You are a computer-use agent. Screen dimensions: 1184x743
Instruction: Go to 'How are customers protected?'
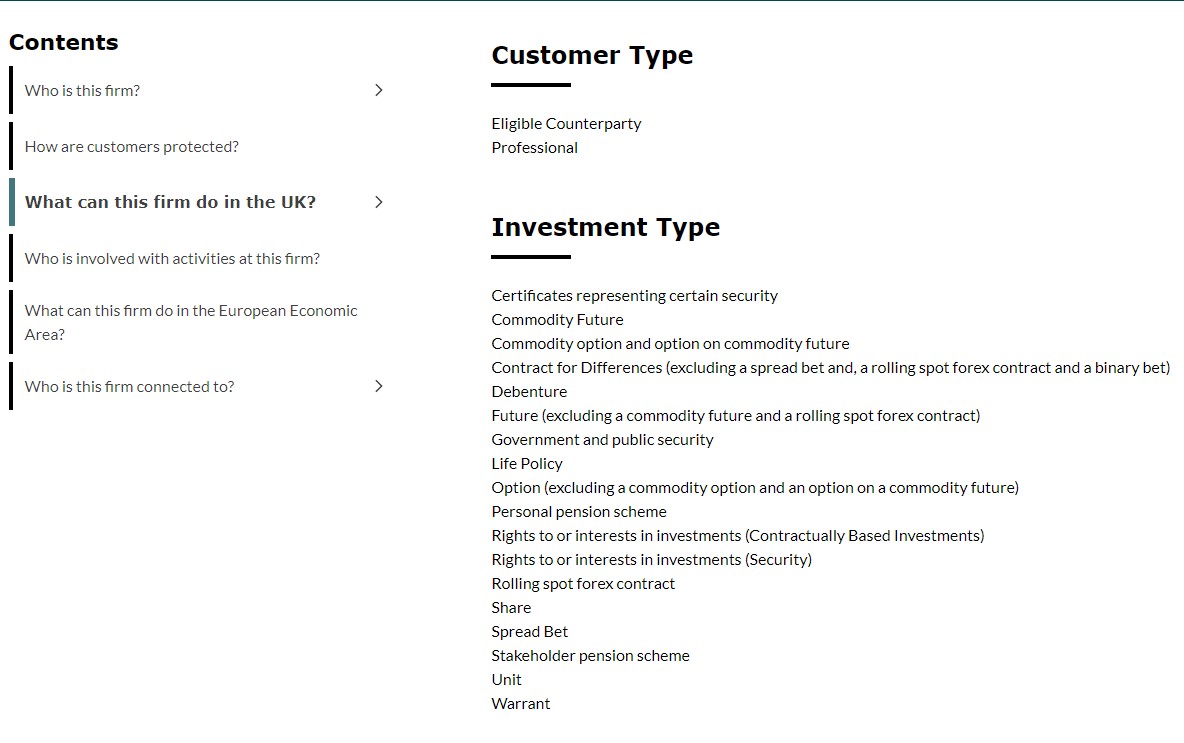coord(132,147)
